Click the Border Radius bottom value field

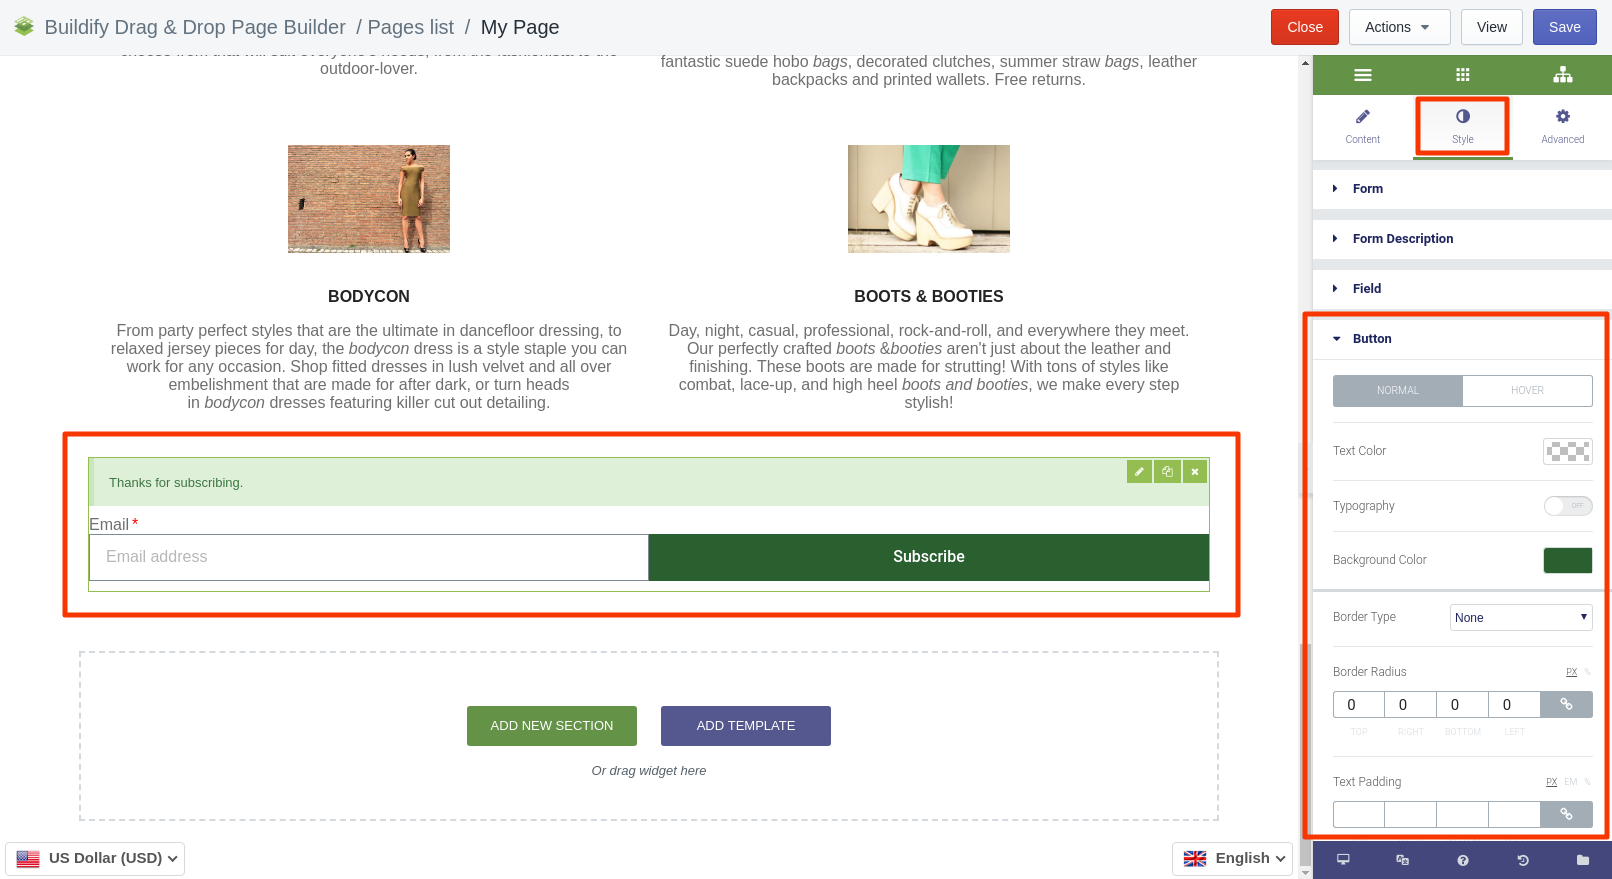[1463, 705]
